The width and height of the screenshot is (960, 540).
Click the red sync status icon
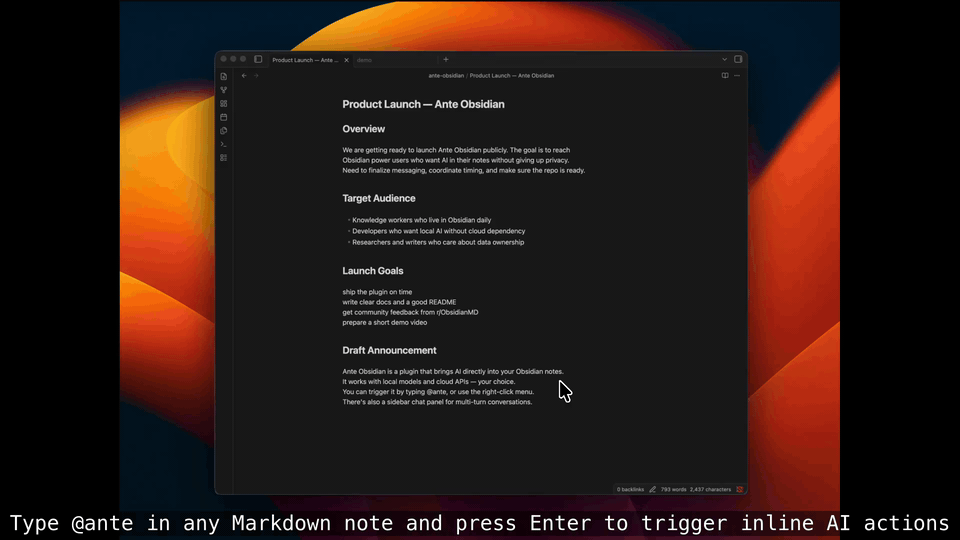point(740,489)
